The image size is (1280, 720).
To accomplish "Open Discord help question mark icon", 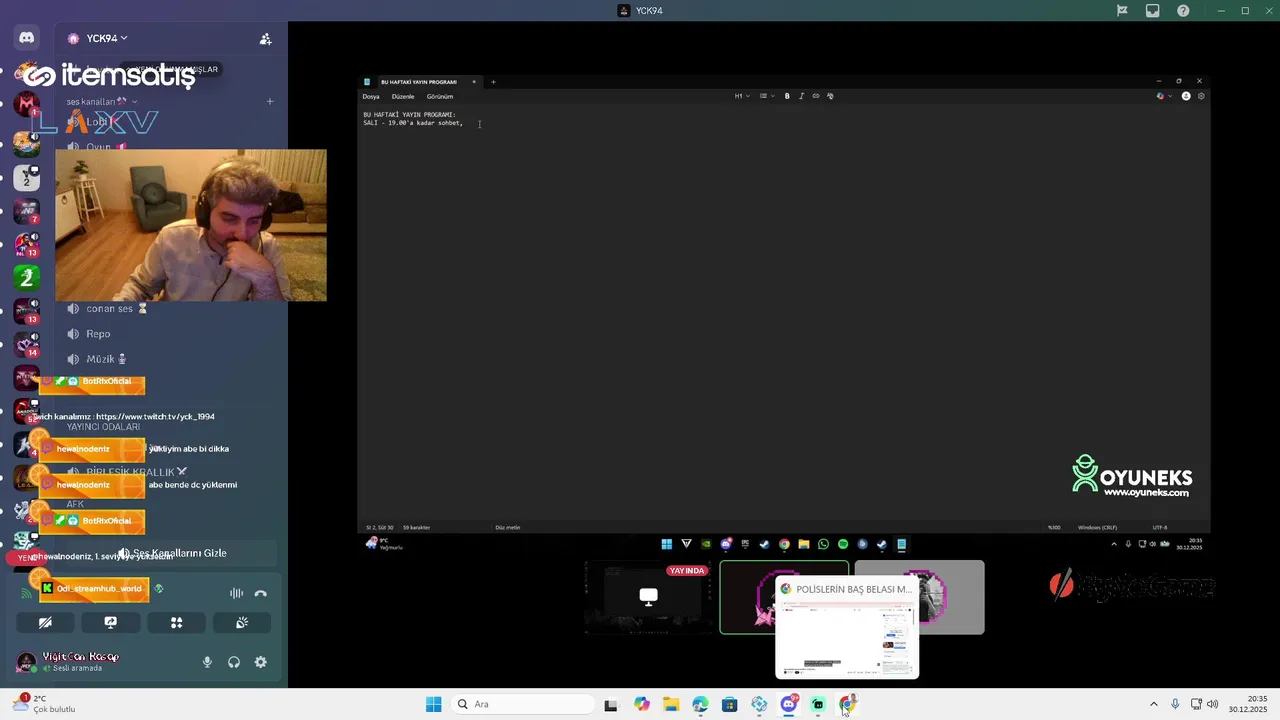I will coord(1183,10).
